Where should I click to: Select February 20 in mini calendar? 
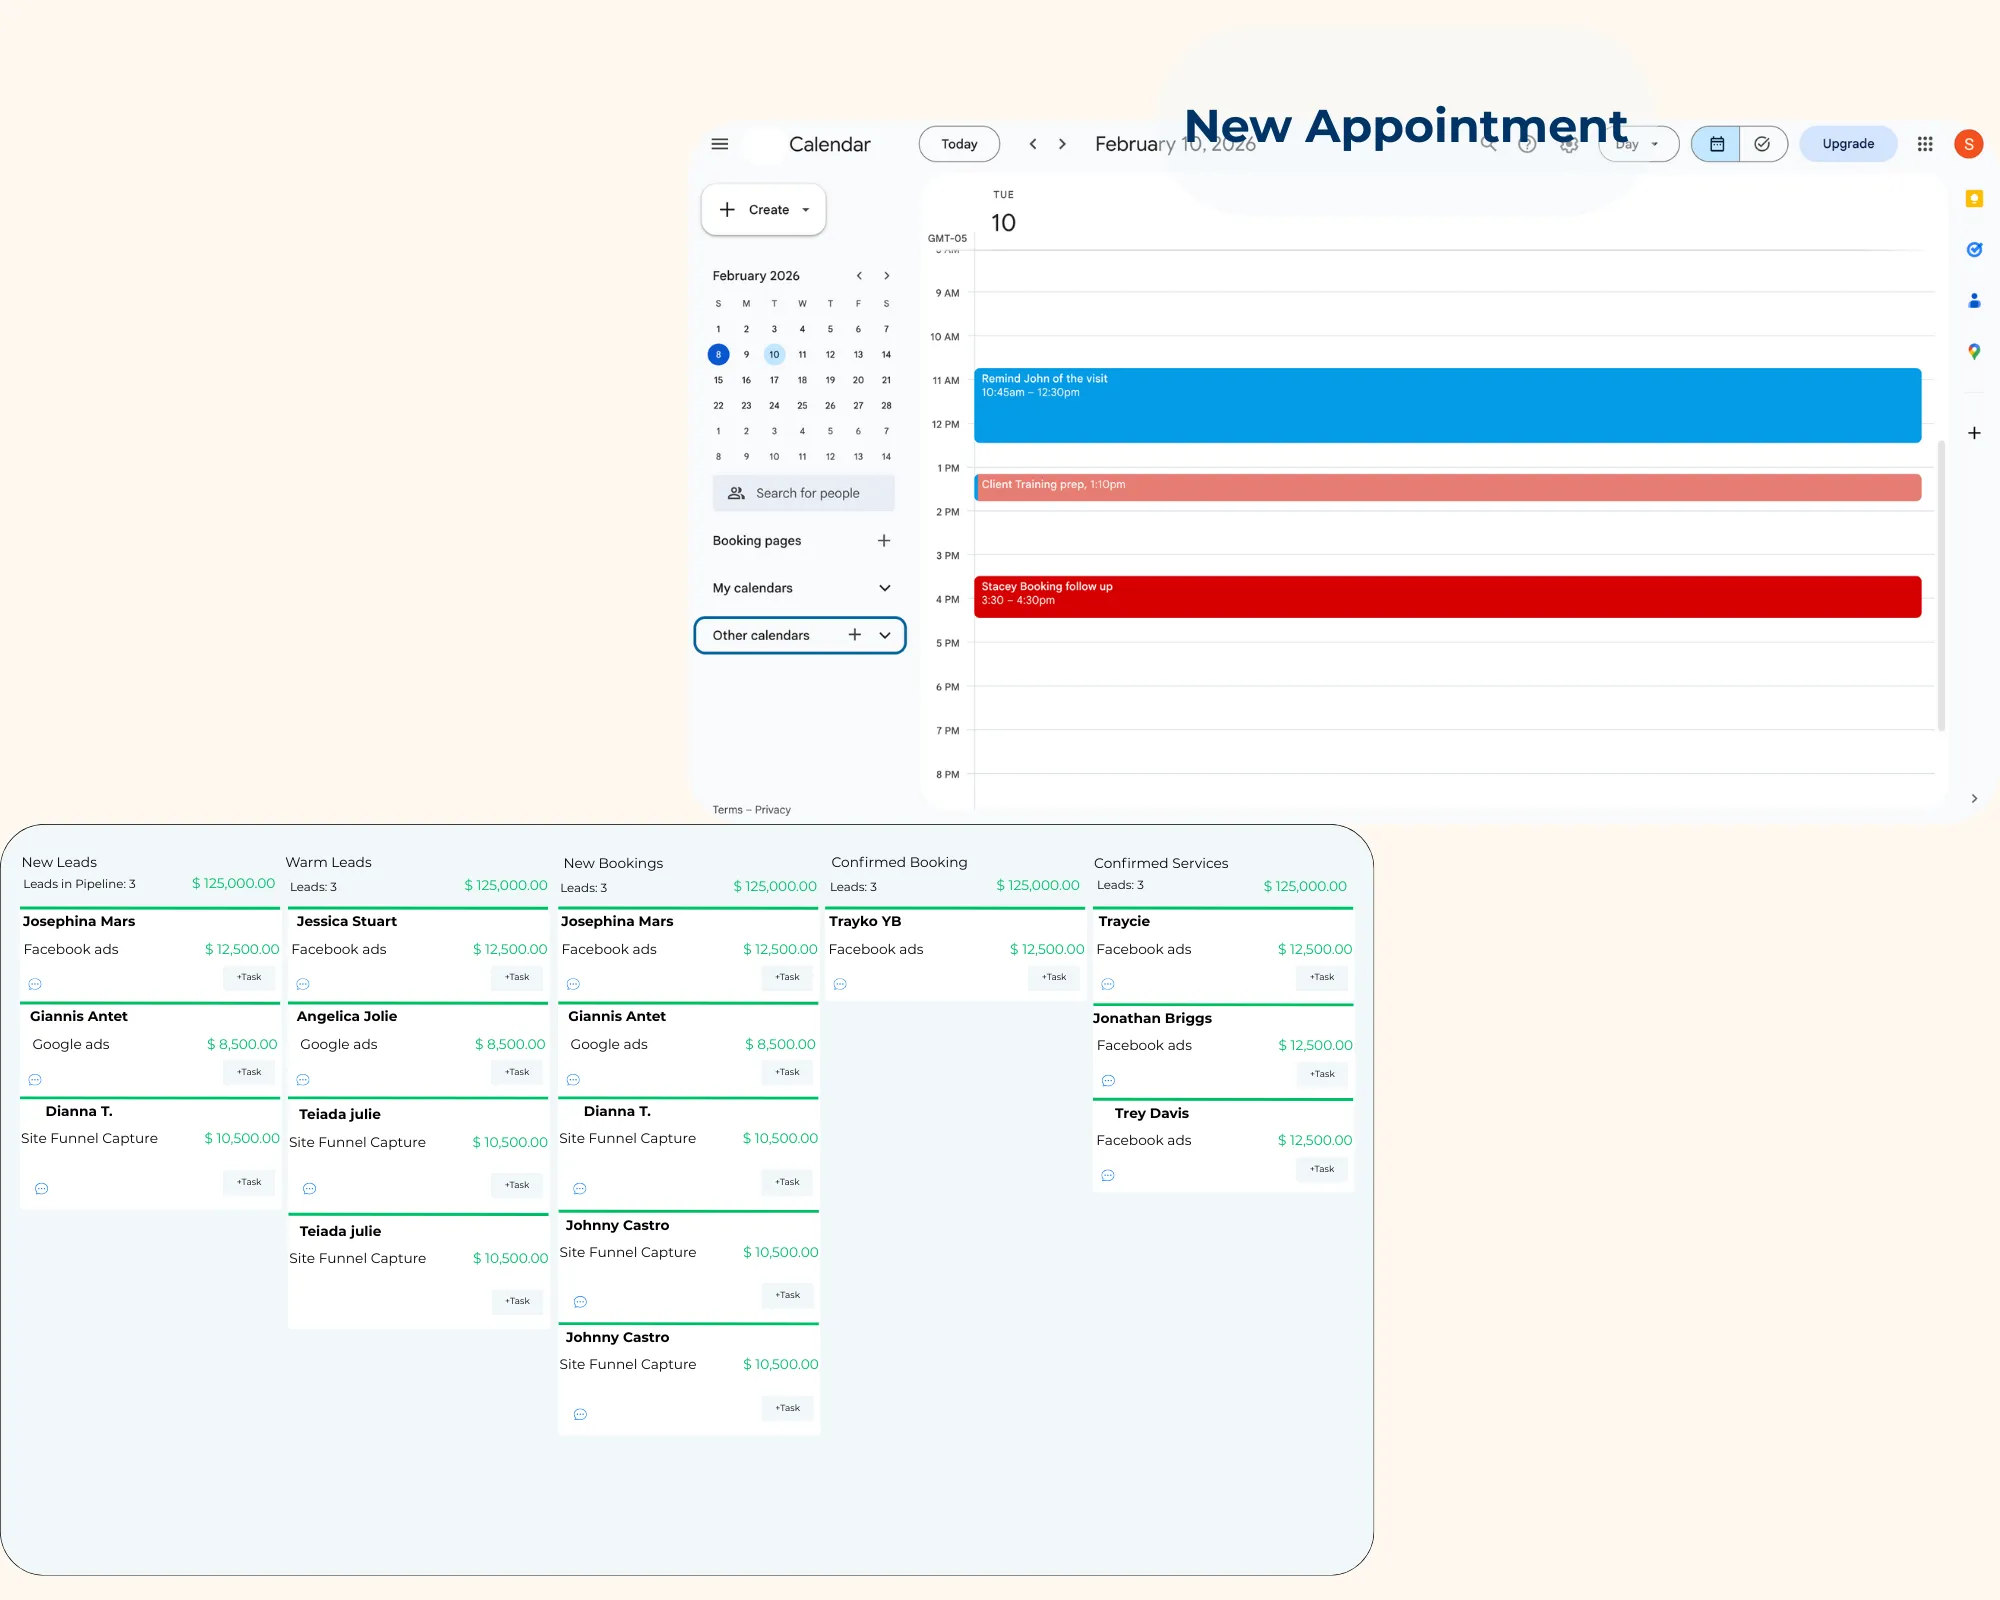click(858, 380)
